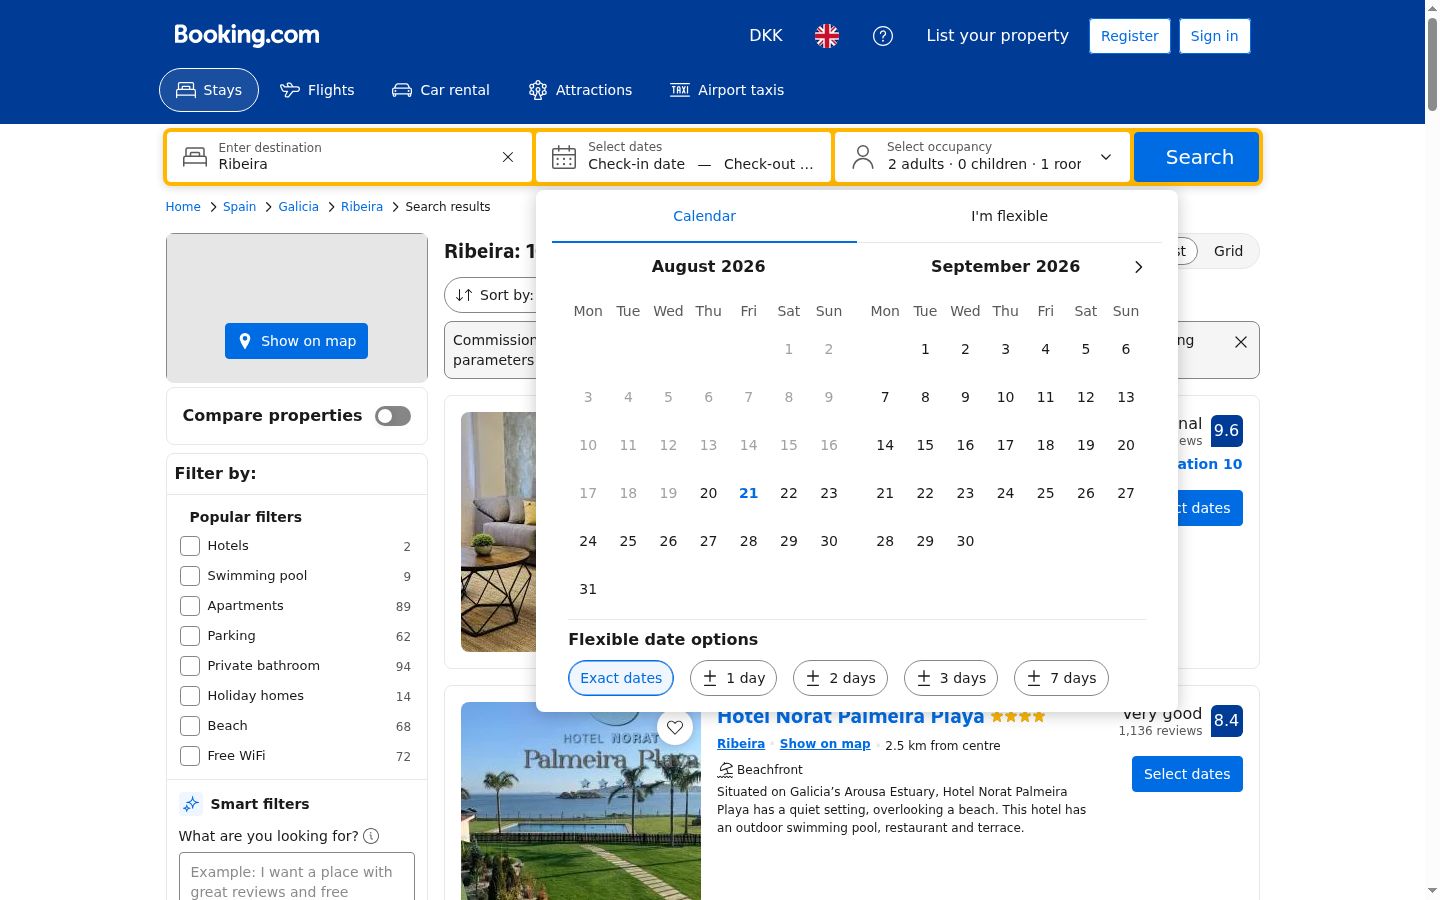Pick August 21 in calendar
This screenshot has width=1440, height=900.
click(x=748, y=493)
